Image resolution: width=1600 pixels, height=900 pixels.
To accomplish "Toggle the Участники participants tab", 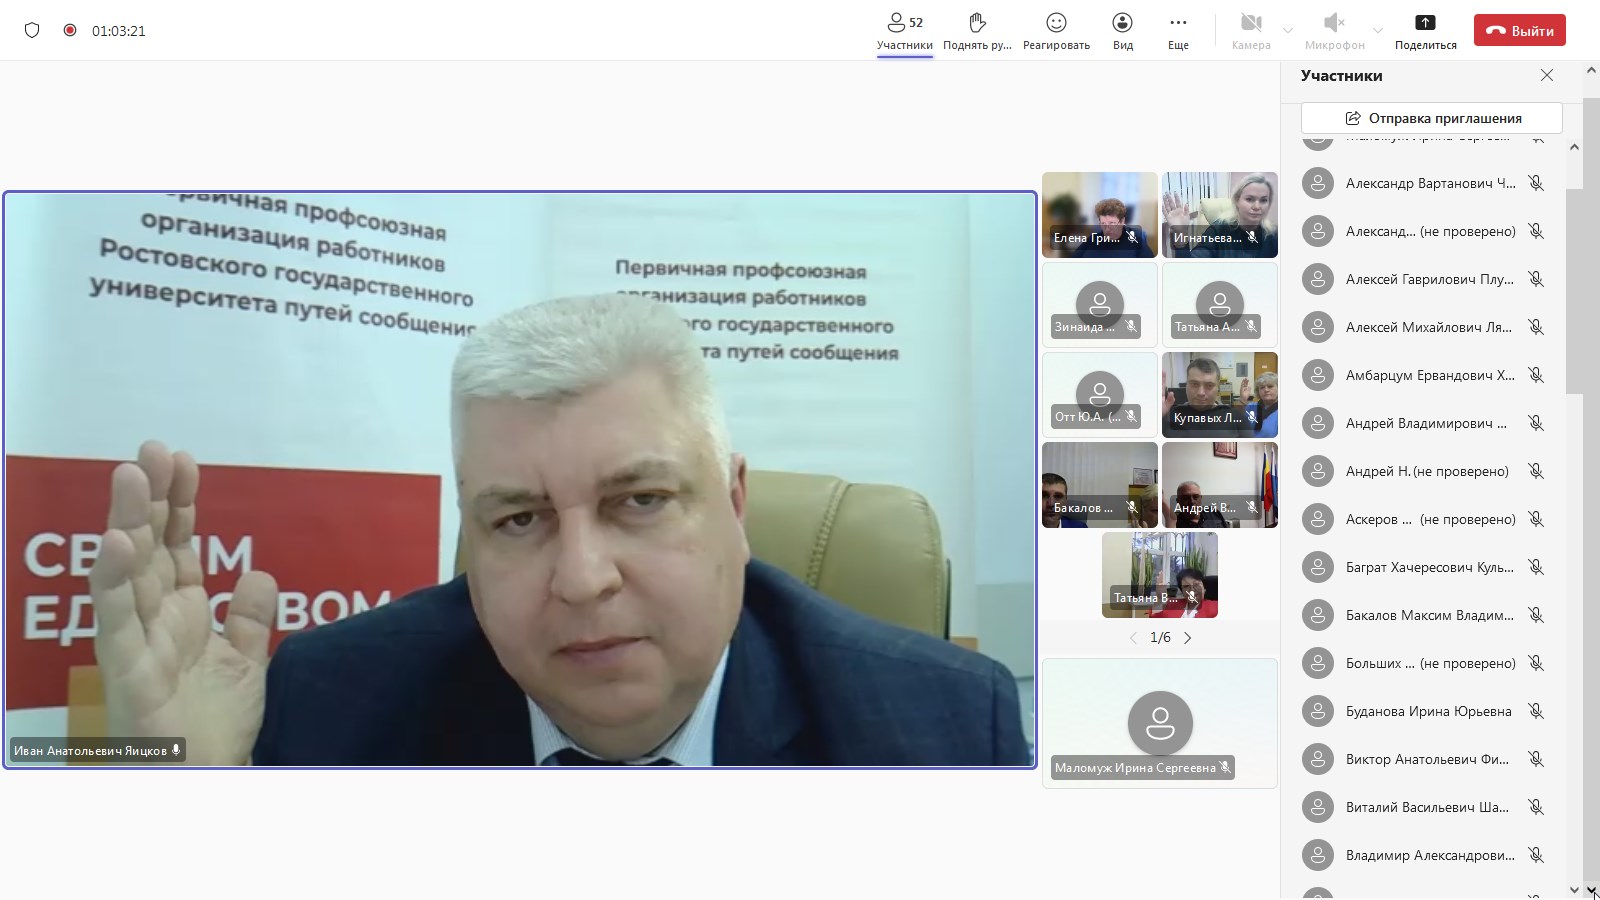I will click(x=904, y=30).
